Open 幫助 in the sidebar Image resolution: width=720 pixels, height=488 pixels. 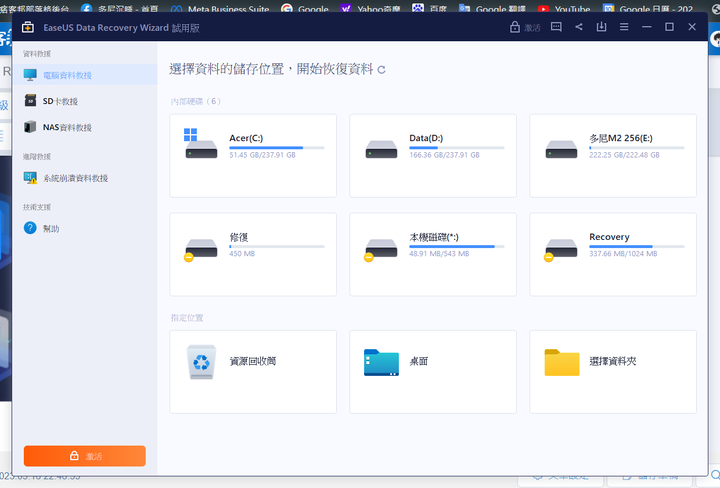click(x=85, y=228)
